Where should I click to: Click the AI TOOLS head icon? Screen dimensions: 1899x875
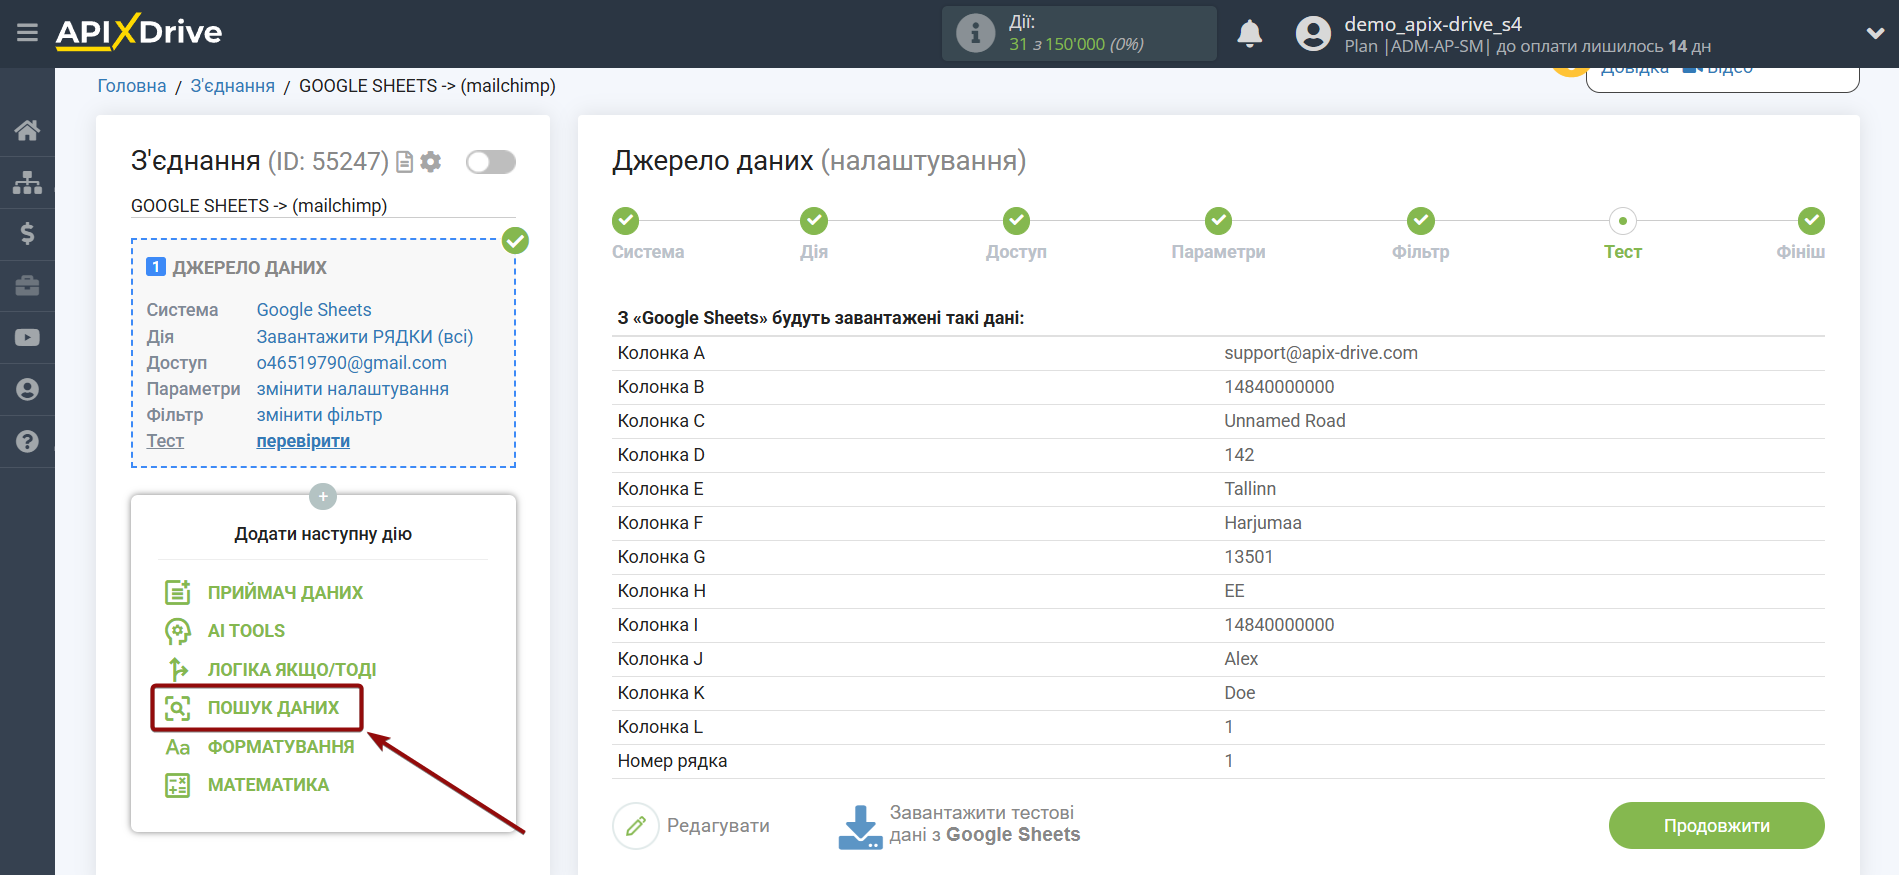pyautogui.click(x=178, y=631)
